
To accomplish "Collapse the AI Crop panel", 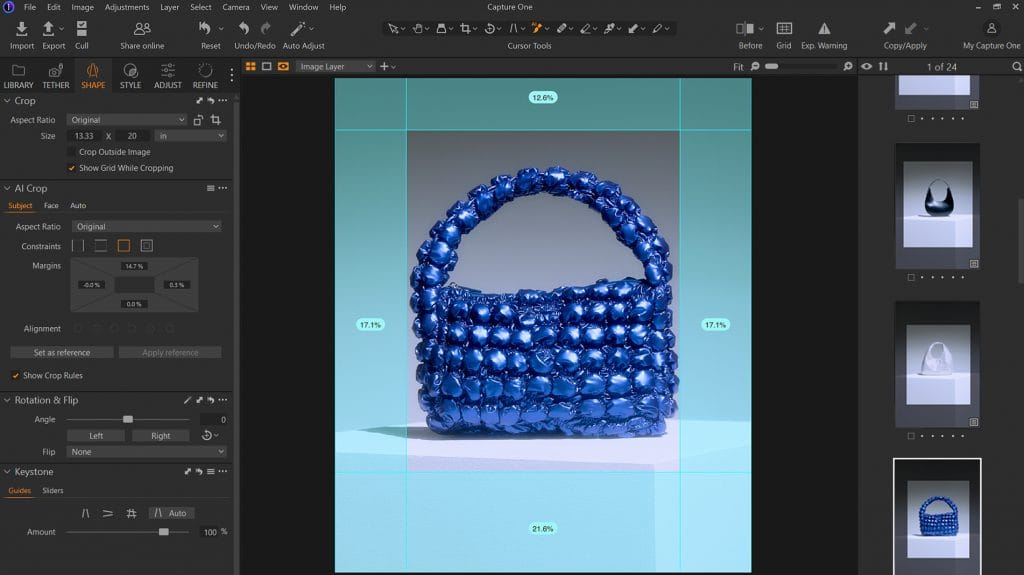I will click(7, 188).
